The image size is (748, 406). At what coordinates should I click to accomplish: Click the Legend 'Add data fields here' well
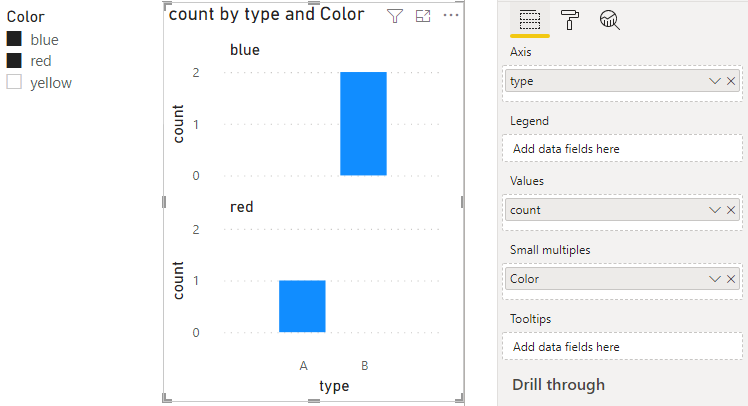(622, 149)
